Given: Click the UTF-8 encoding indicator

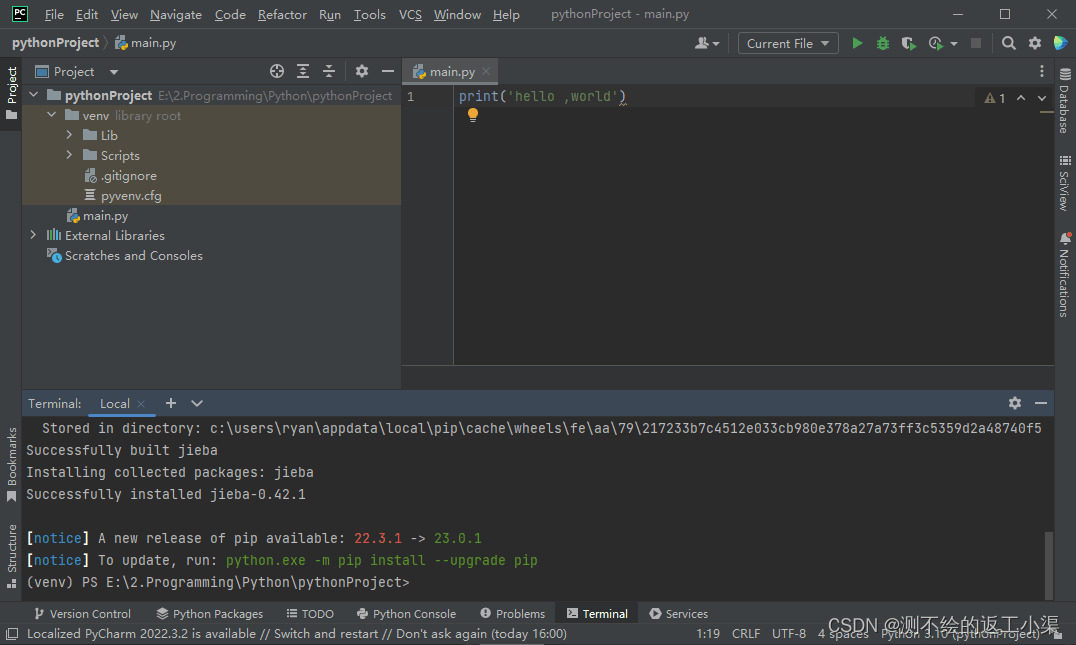Looking at the screenshot, I should click(789, 634).
